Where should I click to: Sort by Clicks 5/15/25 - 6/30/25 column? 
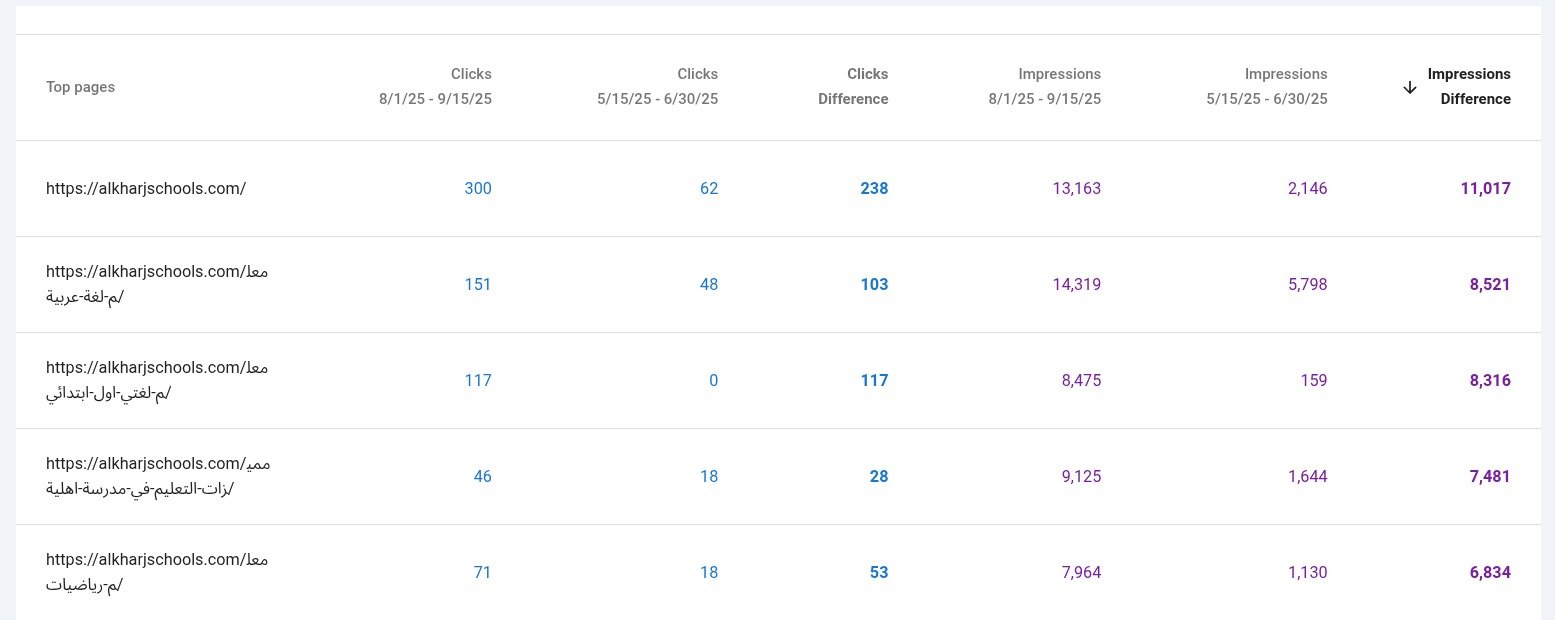click(658, 87)
